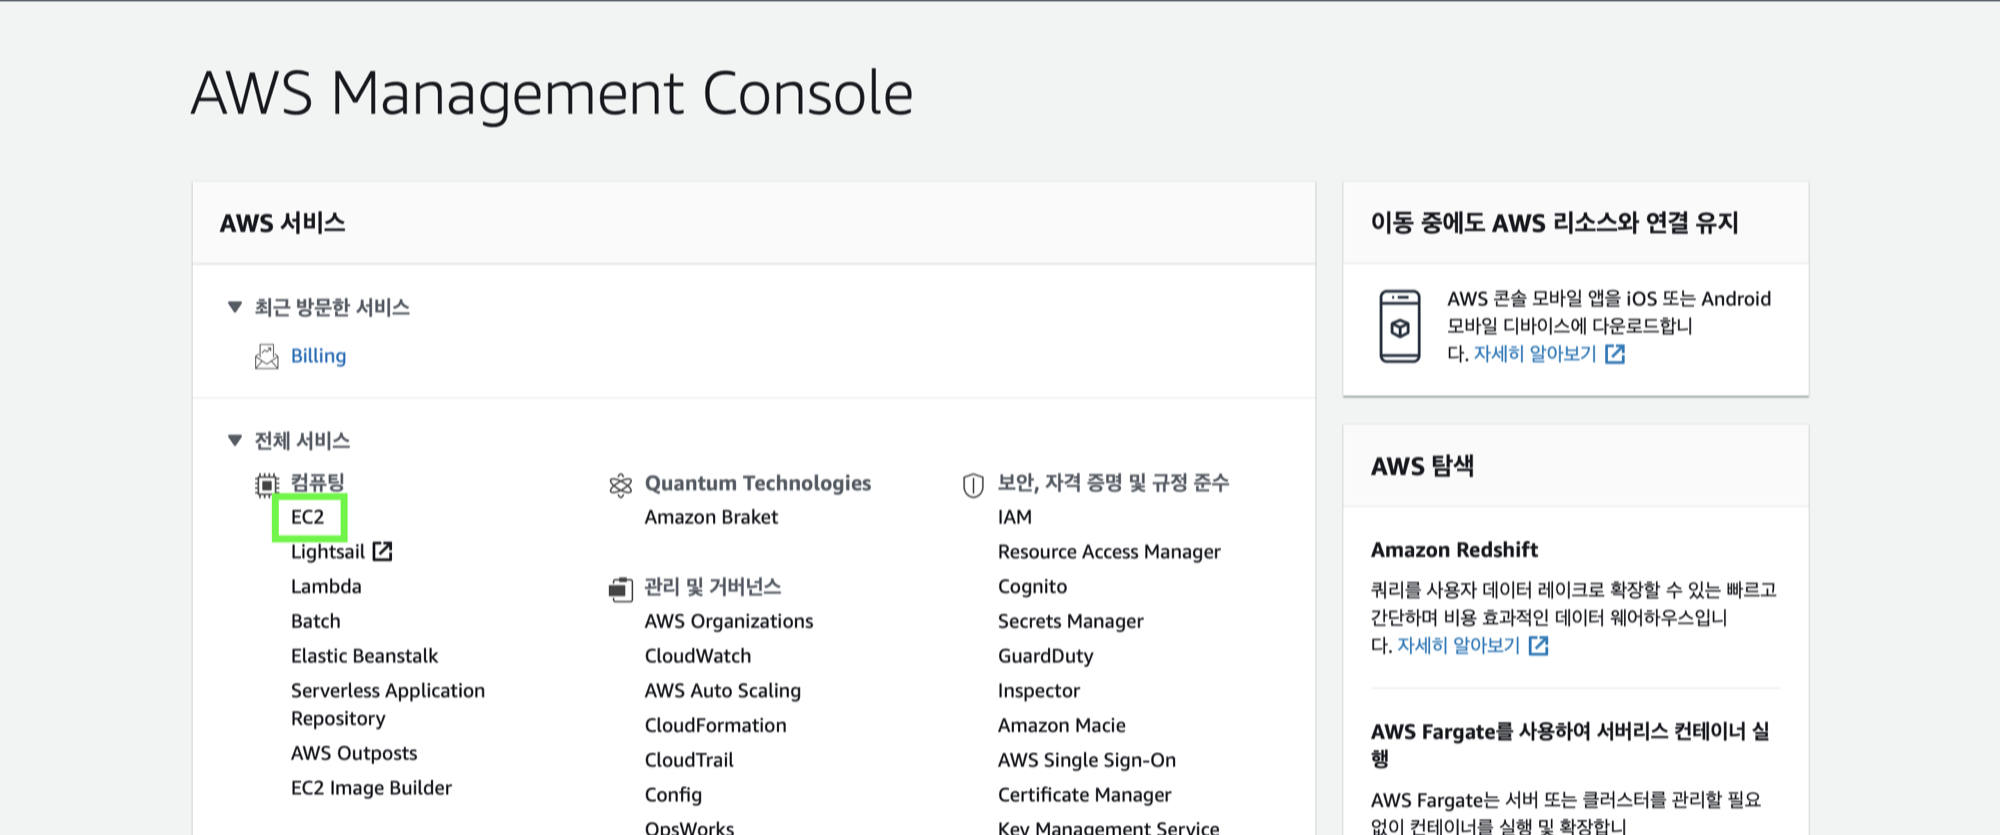
Task: Open Certificate Manager
Action: tap(1085, 795)
